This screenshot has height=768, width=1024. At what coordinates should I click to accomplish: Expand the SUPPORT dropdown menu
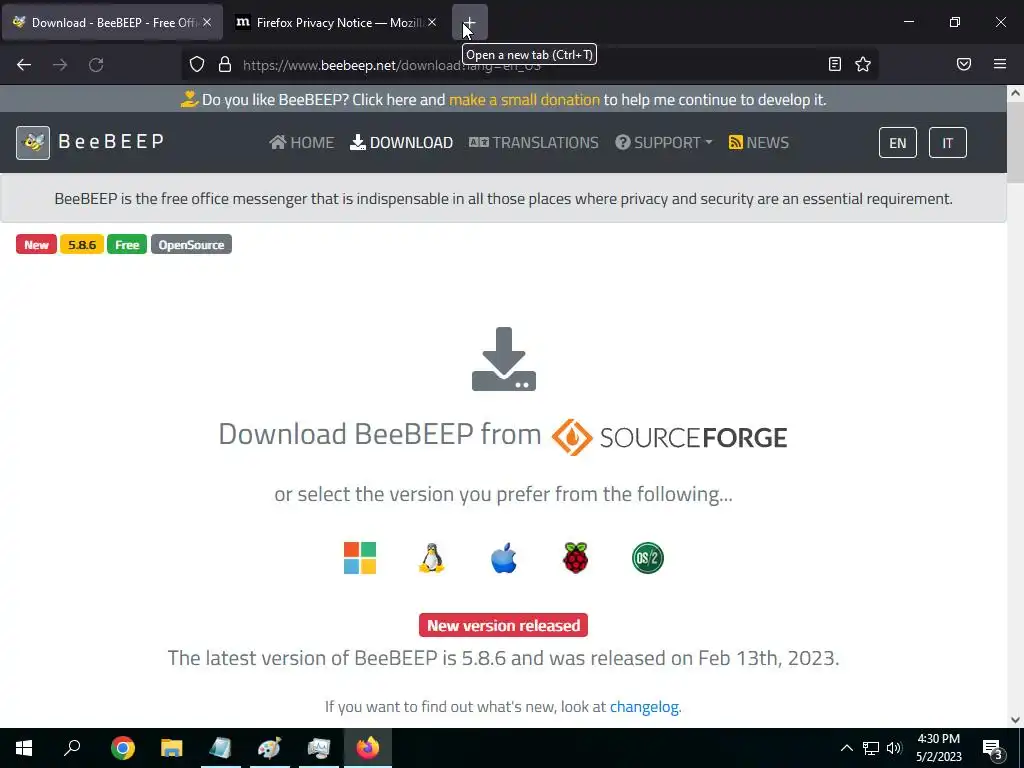click(664, 142)
